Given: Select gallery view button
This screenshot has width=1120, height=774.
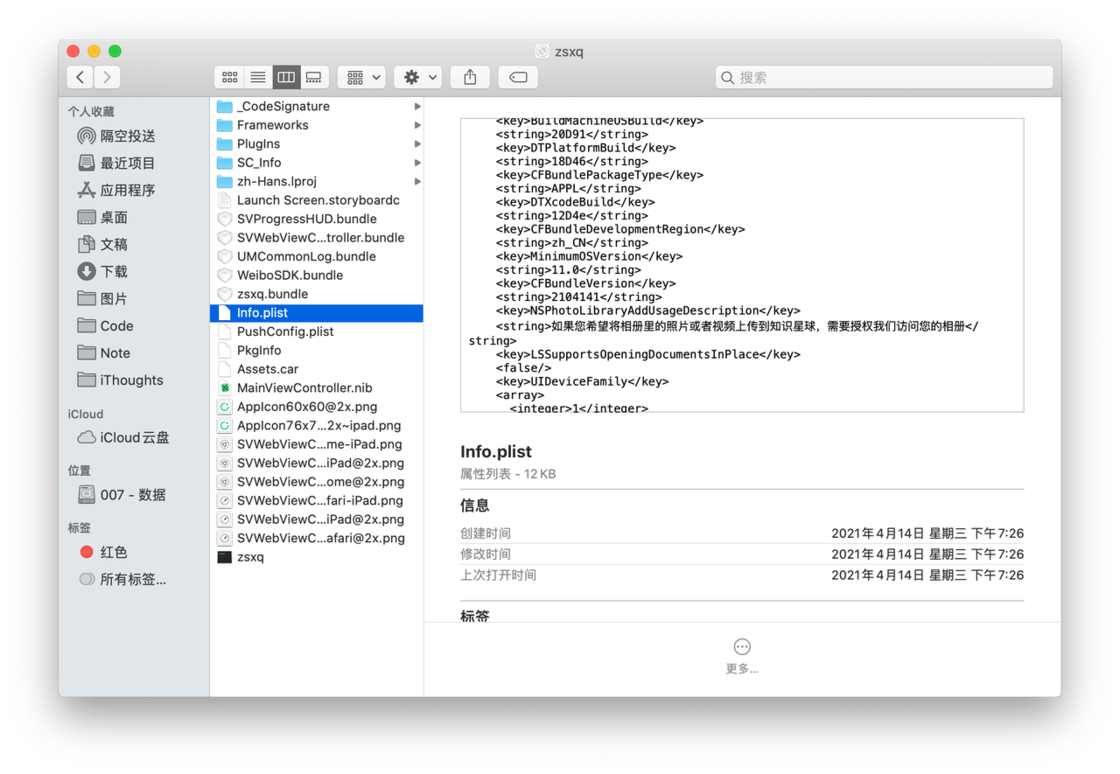Looking at the screenshot, I should click(314, 77).
